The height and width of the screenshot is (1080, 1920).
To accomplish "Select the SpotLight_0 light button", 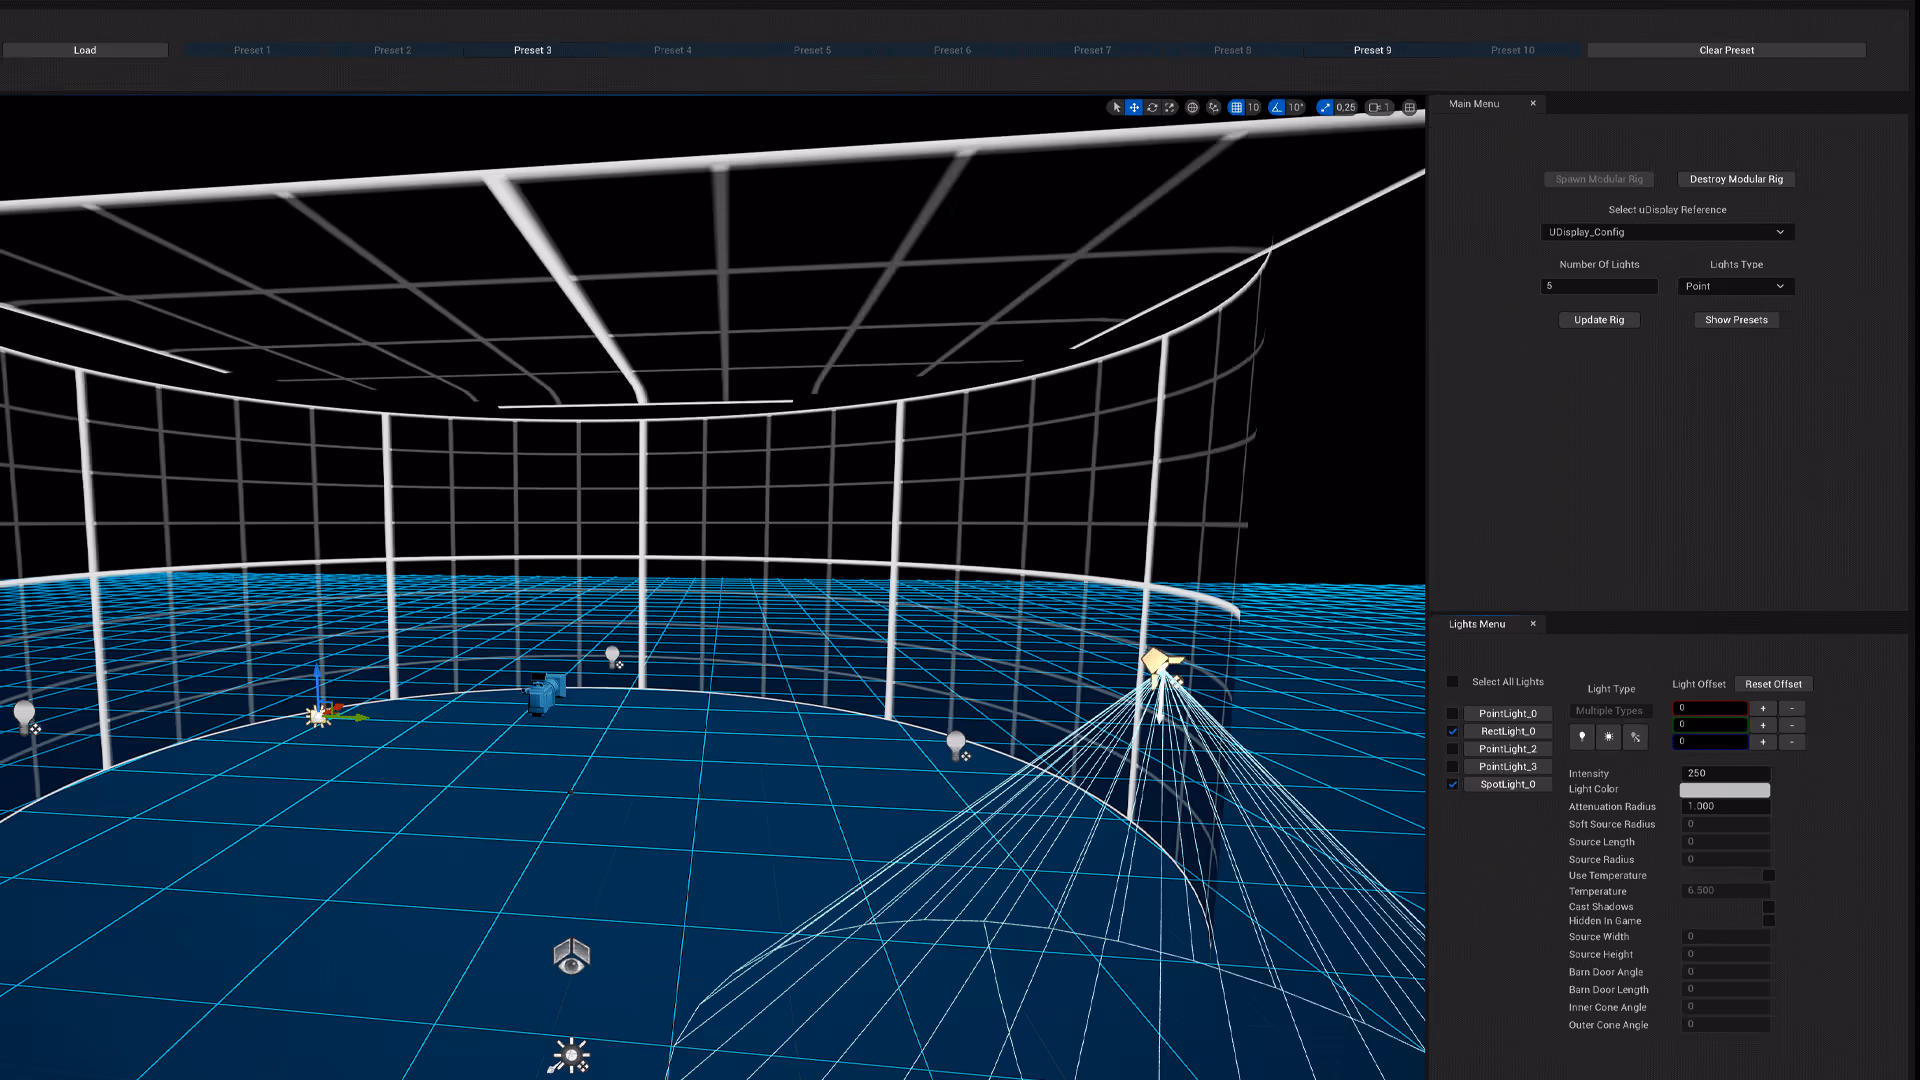I will pos(1508,785).
